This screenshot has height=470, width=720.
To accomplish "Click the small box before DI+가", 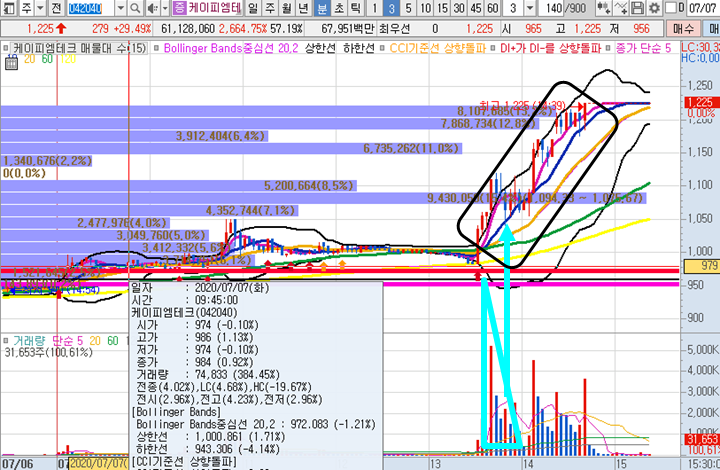I will click(493, 48).
